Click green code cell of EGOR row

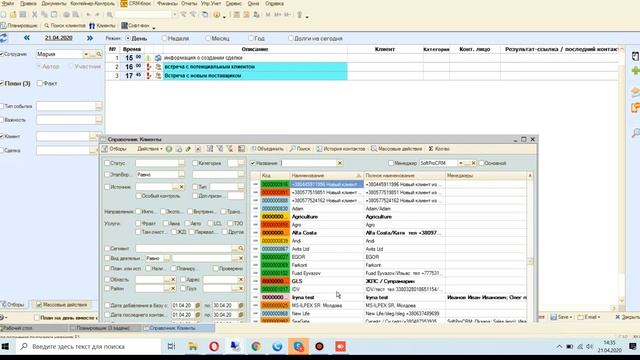pyautogui.click(x=275, y=257)
